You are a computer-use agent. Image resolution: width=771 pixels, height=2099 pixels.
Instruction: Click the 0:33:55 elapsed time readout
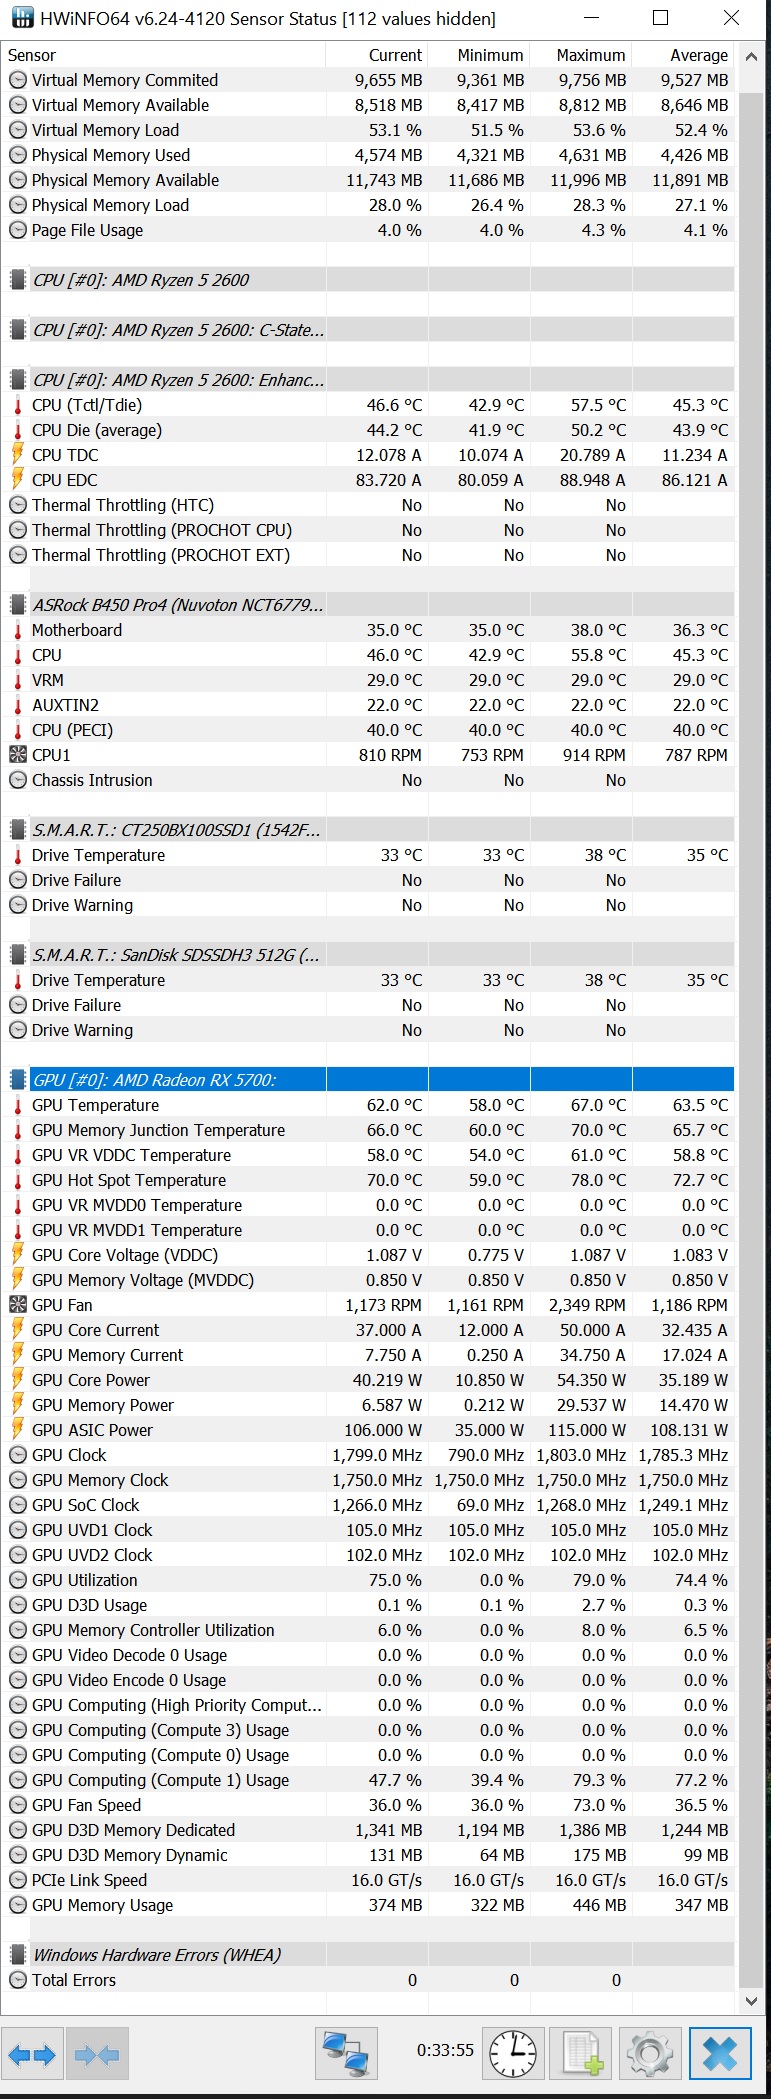tap(445, 2050)
